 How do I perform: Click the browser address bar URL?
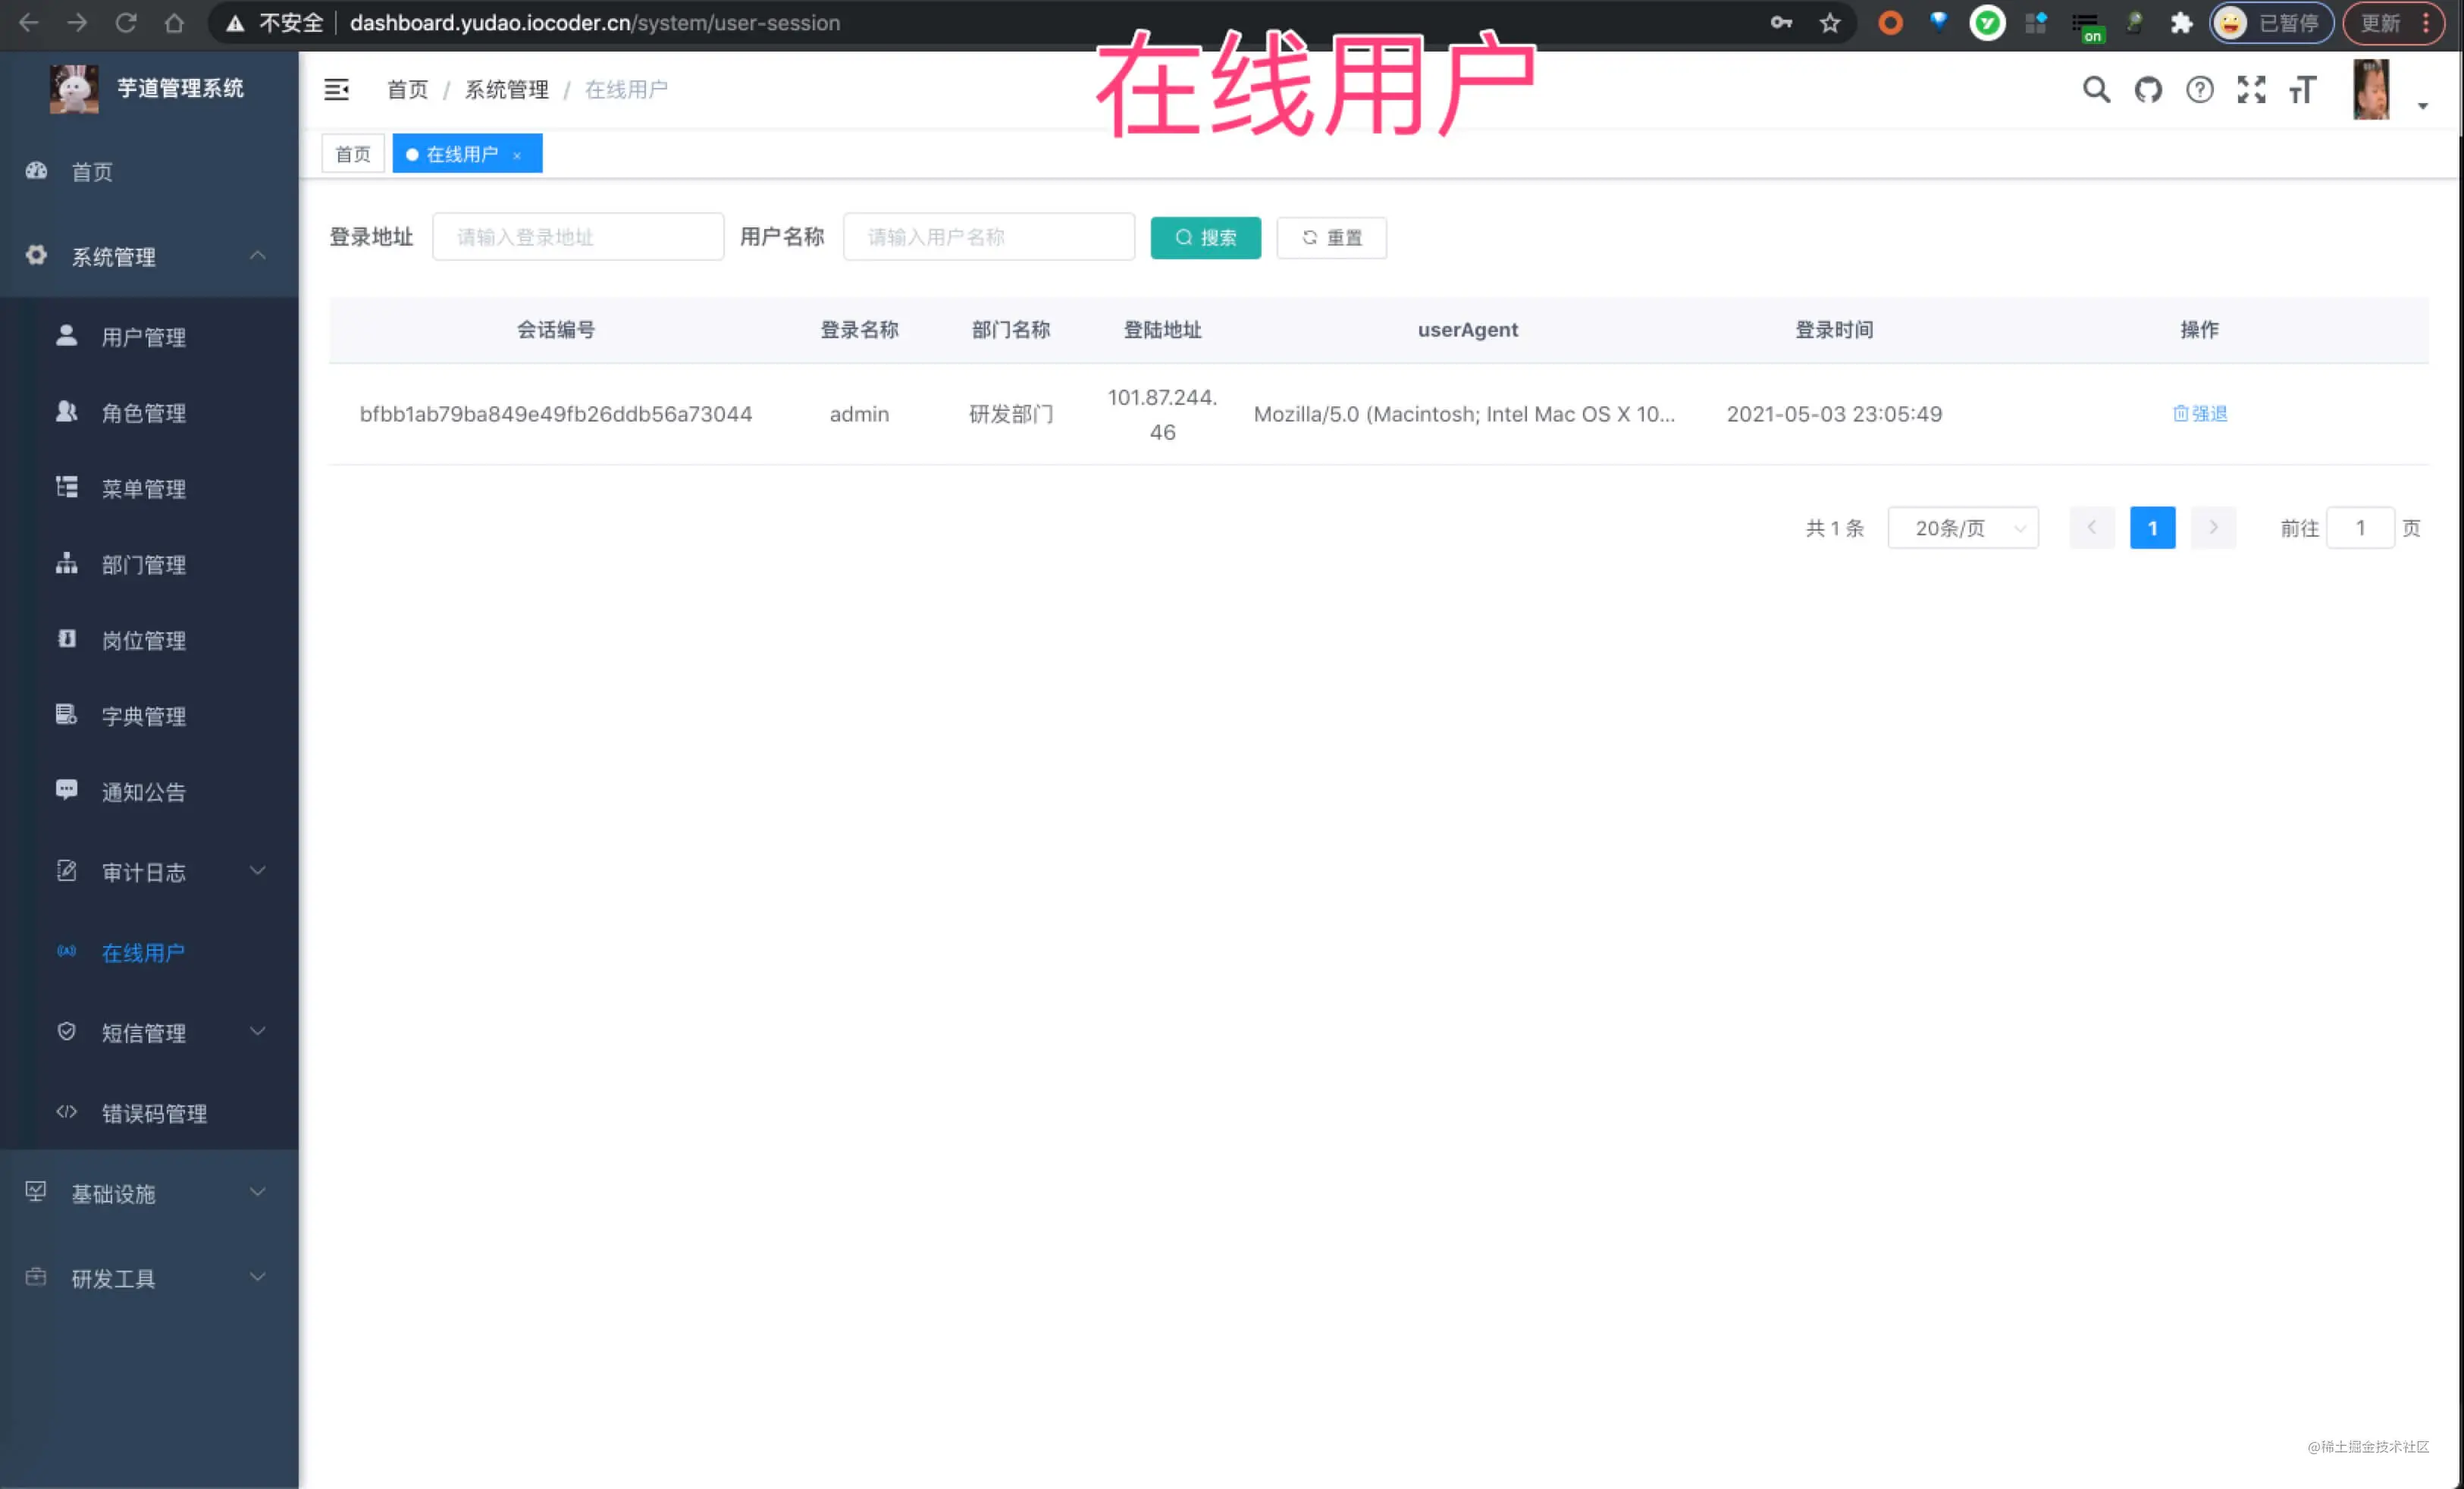click(x=595, y=23)
